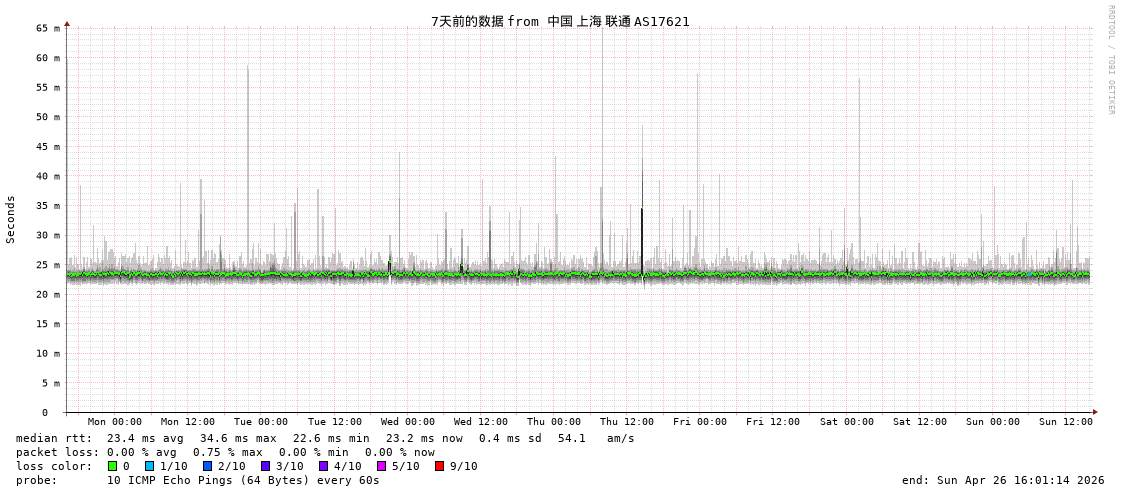Click the red 9/10 loss swatch

(x=439, y=466)
